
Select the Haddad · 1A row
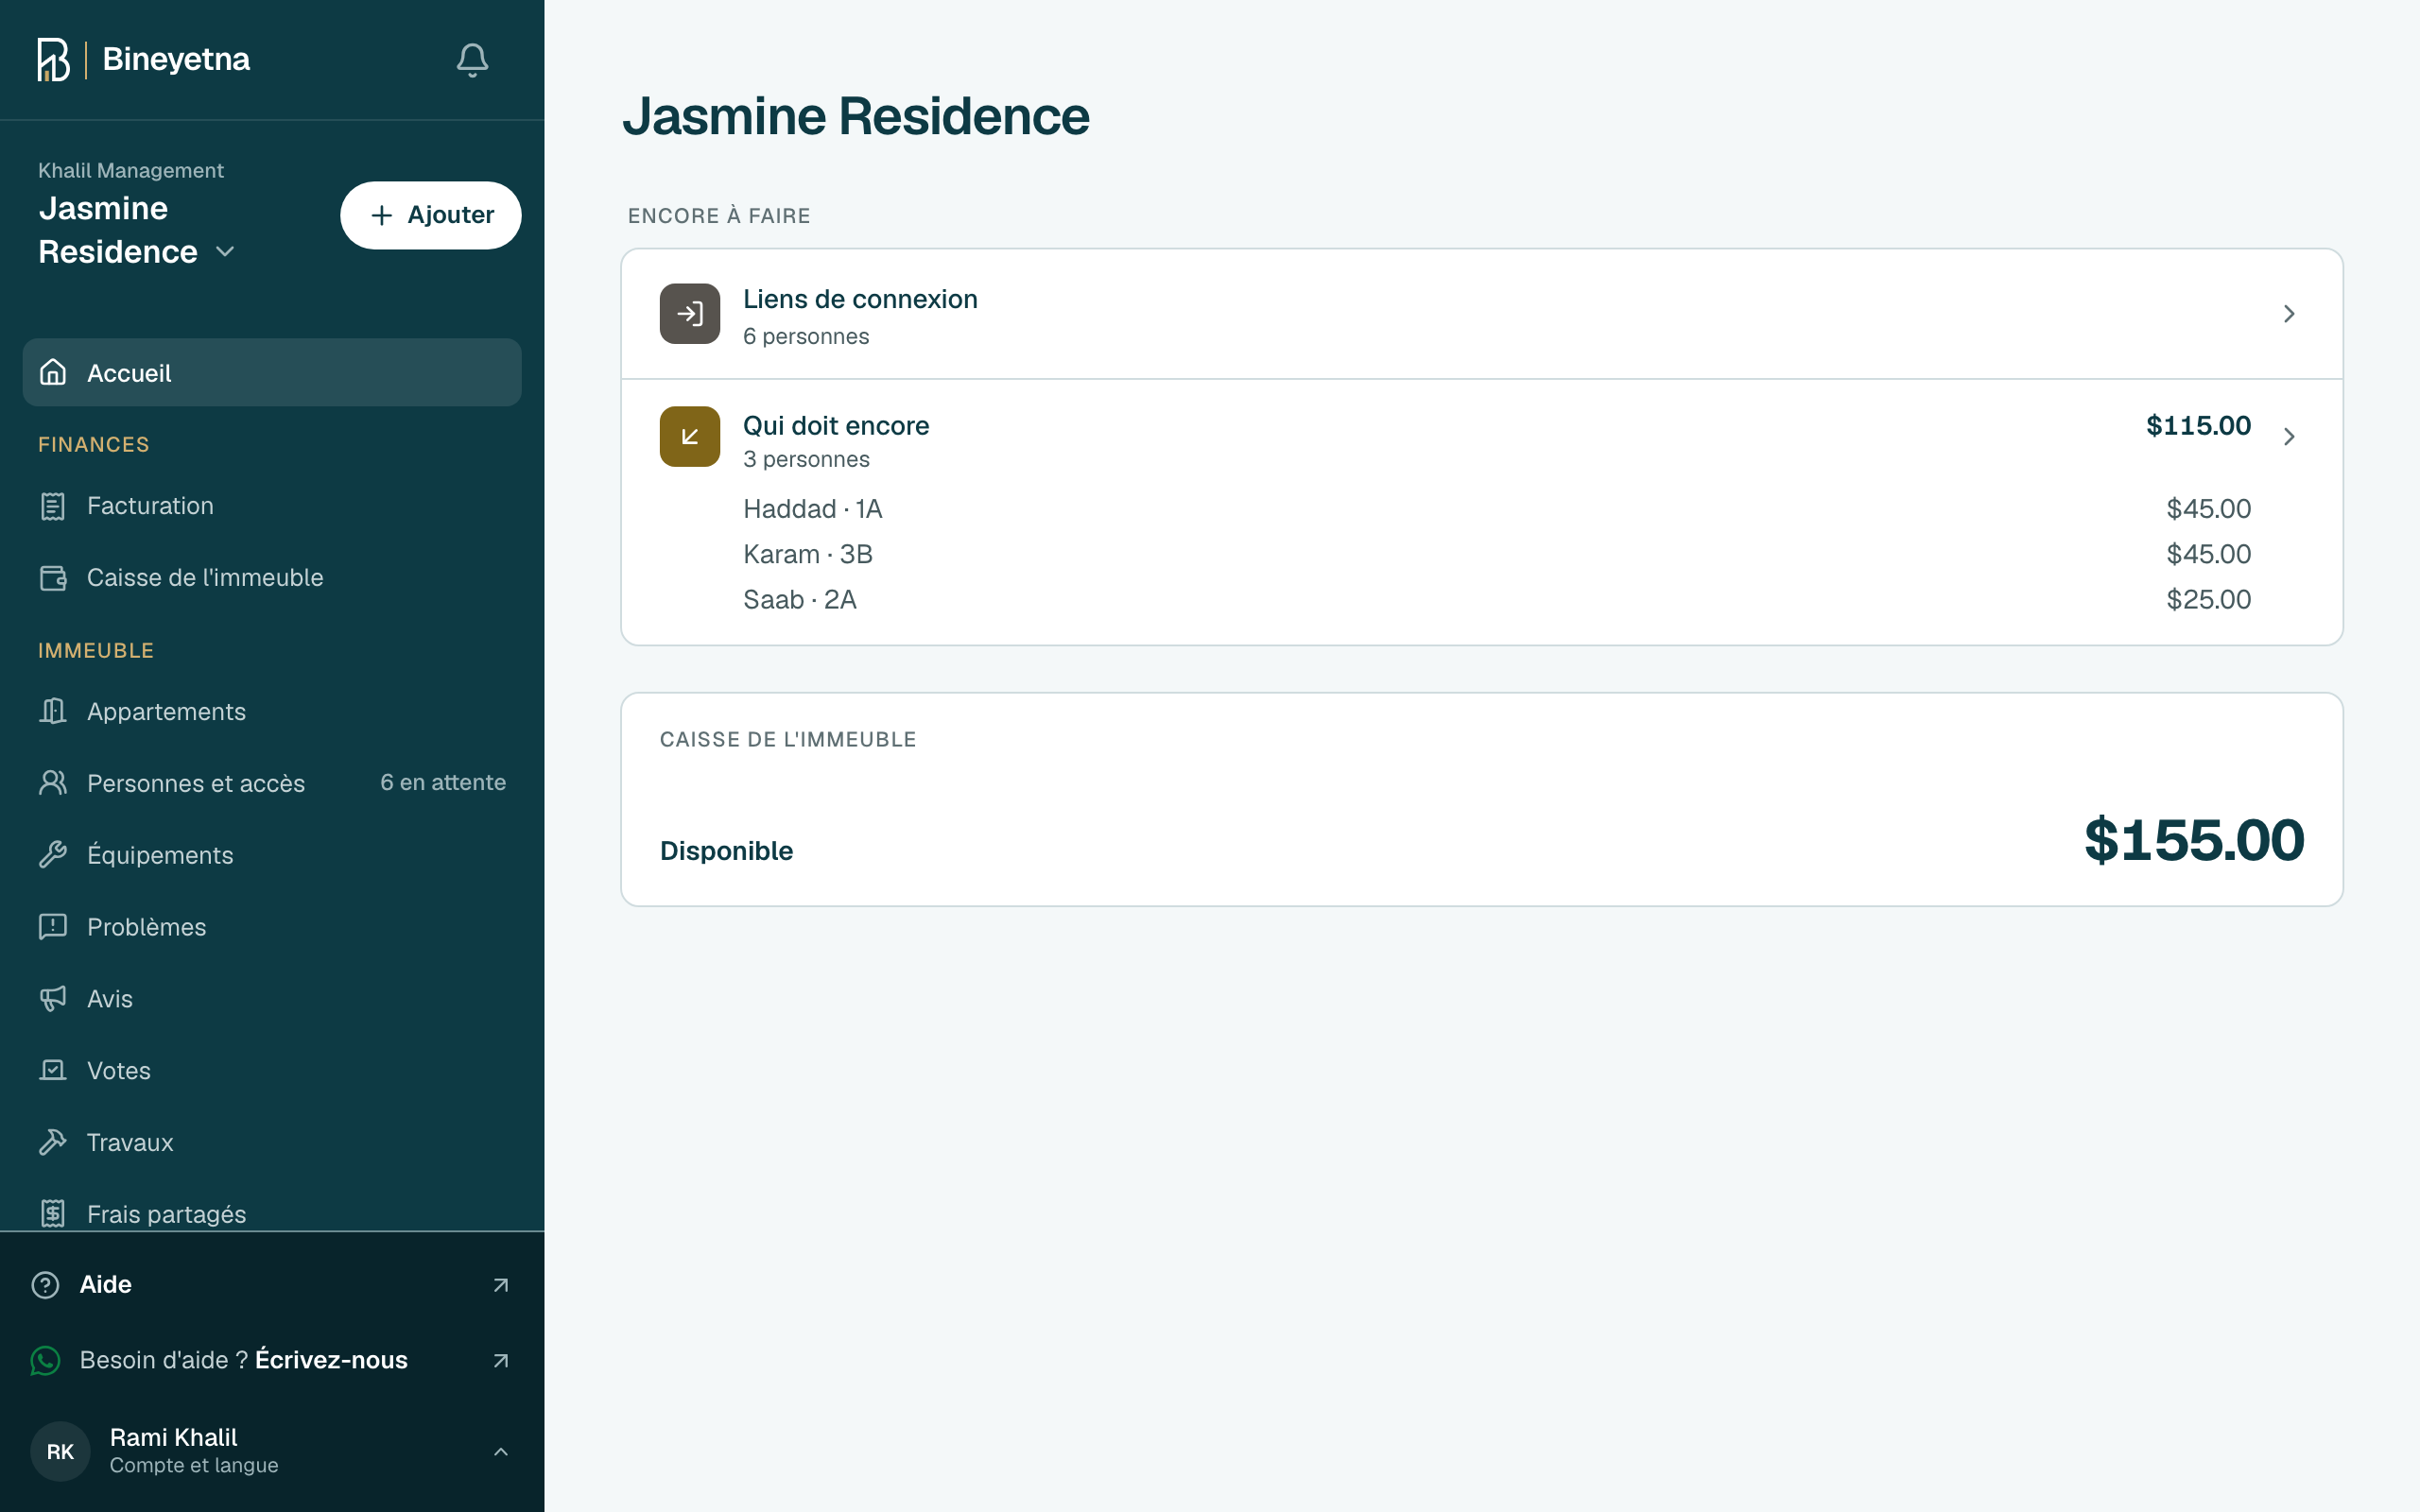click(x=1497, y=509)
